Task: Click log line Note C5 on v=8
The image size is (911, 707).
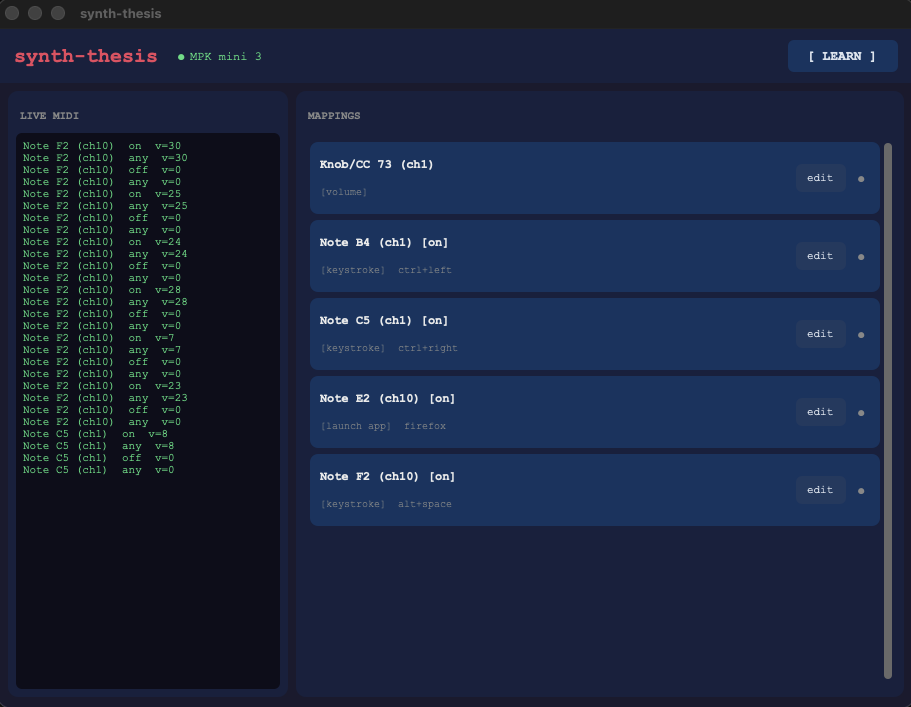Action: point(95,434)
